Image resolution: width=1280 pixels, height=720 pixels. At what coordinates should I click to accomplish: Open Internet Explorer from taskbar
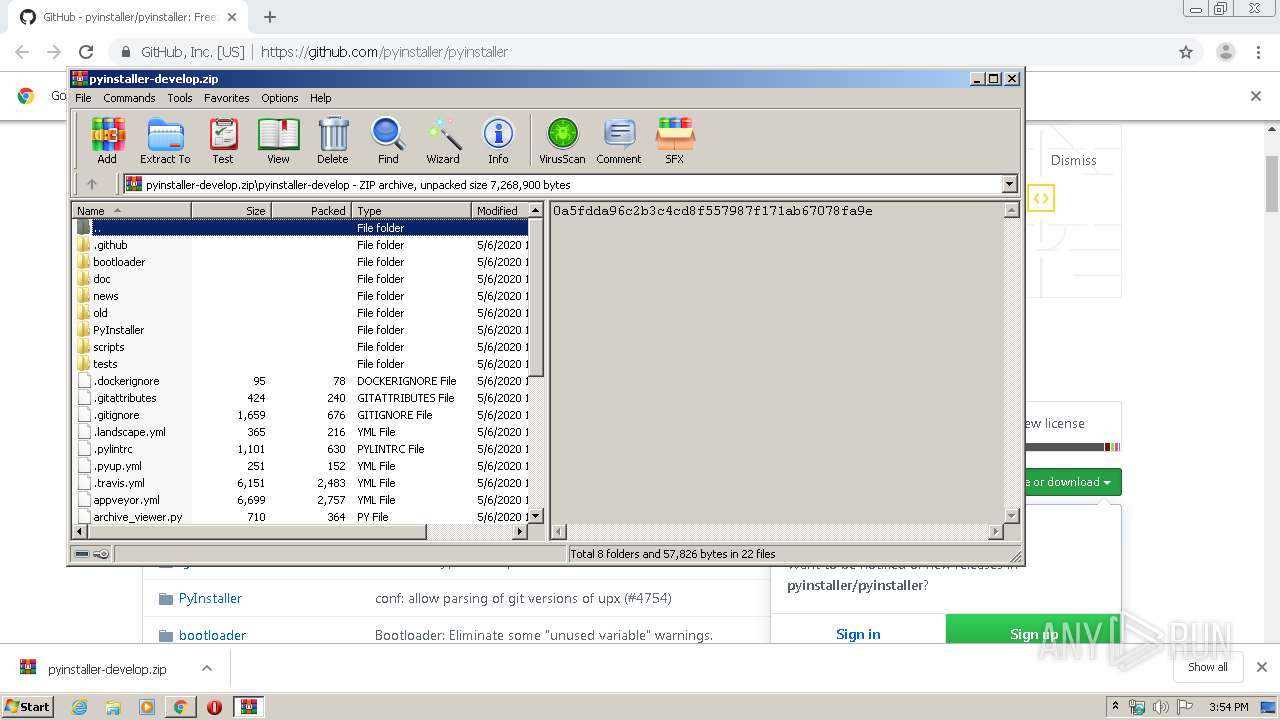(x=79, y=707)
